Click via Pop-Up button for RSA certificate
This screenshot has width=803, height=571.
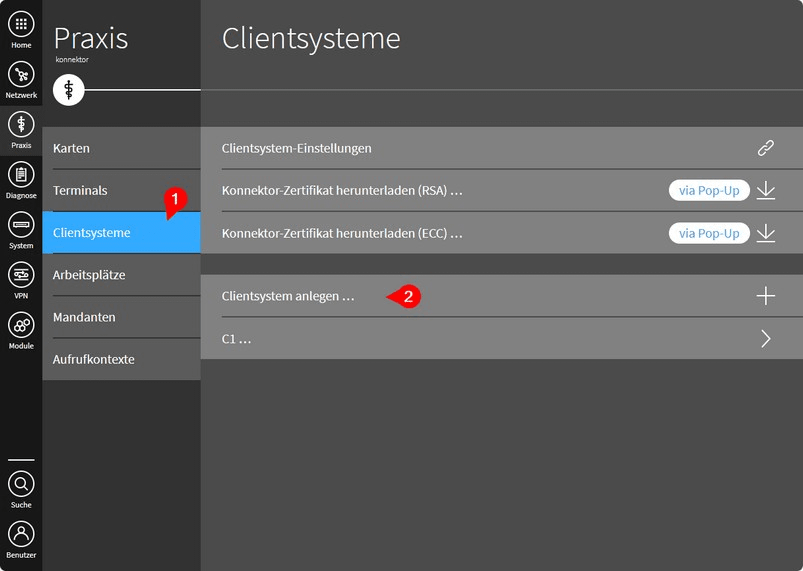[x=709, y=190]
